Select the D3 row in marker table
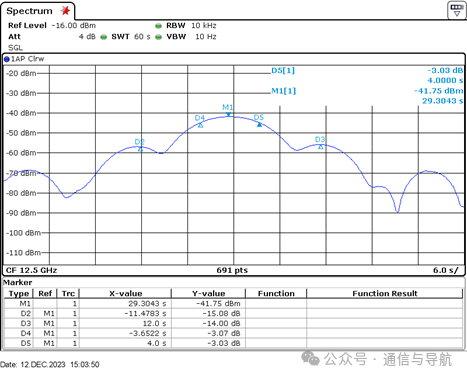Screen dimensions: 467x378 point(233,324)
